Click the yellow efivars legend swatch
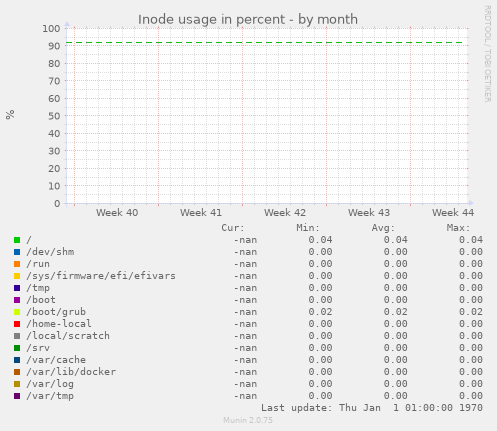Screen dimensions: 497x431 [x=17, y=276]
